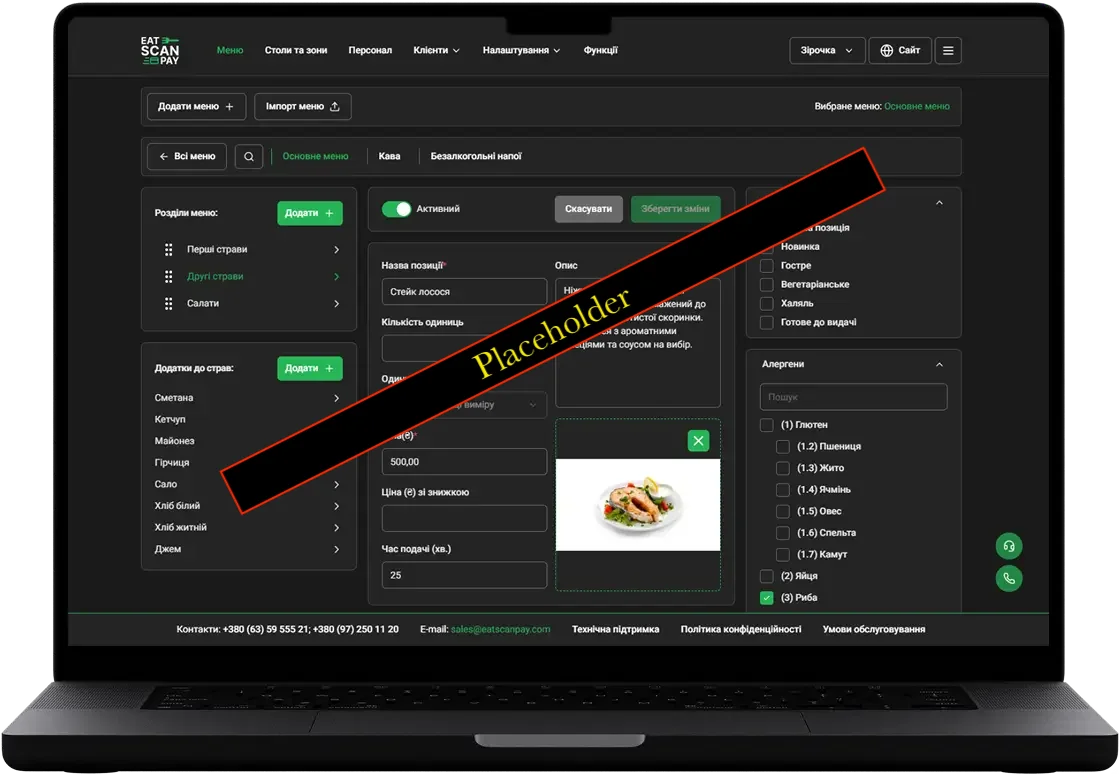
Task: Open the Клієнти dropdown
Action: pyautogui.click(x=436, y=50)
